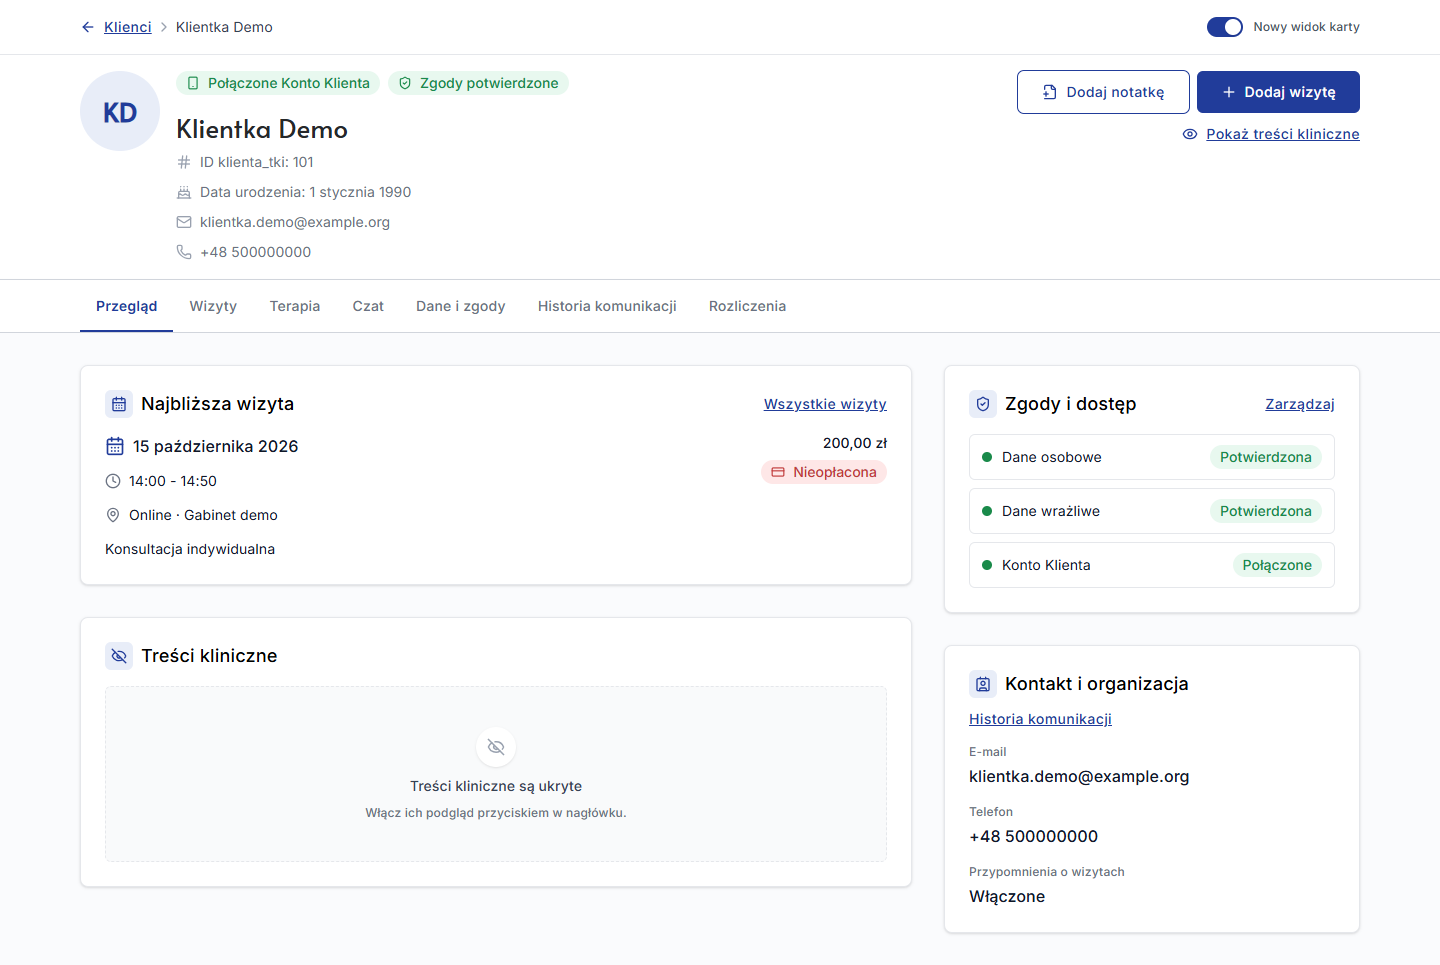Click the crossed-eye icon beside Treści kliniczne heading
This screenshot has height=965, width=1440.
tap(119, 656)
